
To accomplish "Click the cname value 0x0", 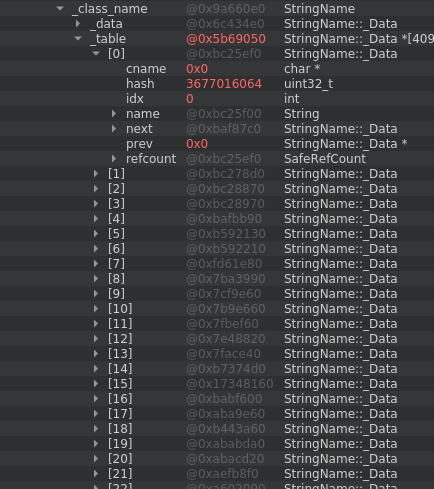I will tap(197, 69).
